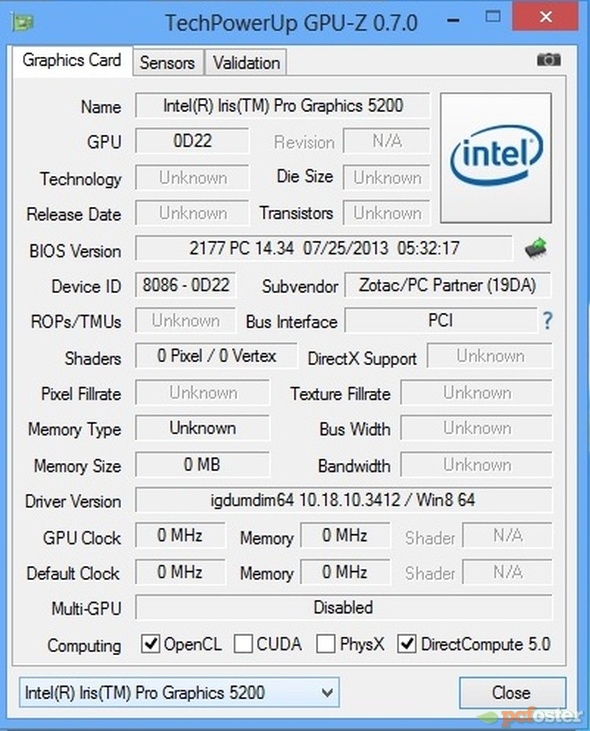
Task: Click the Die Size Unknown field
Action: click(x=387, y=178)
